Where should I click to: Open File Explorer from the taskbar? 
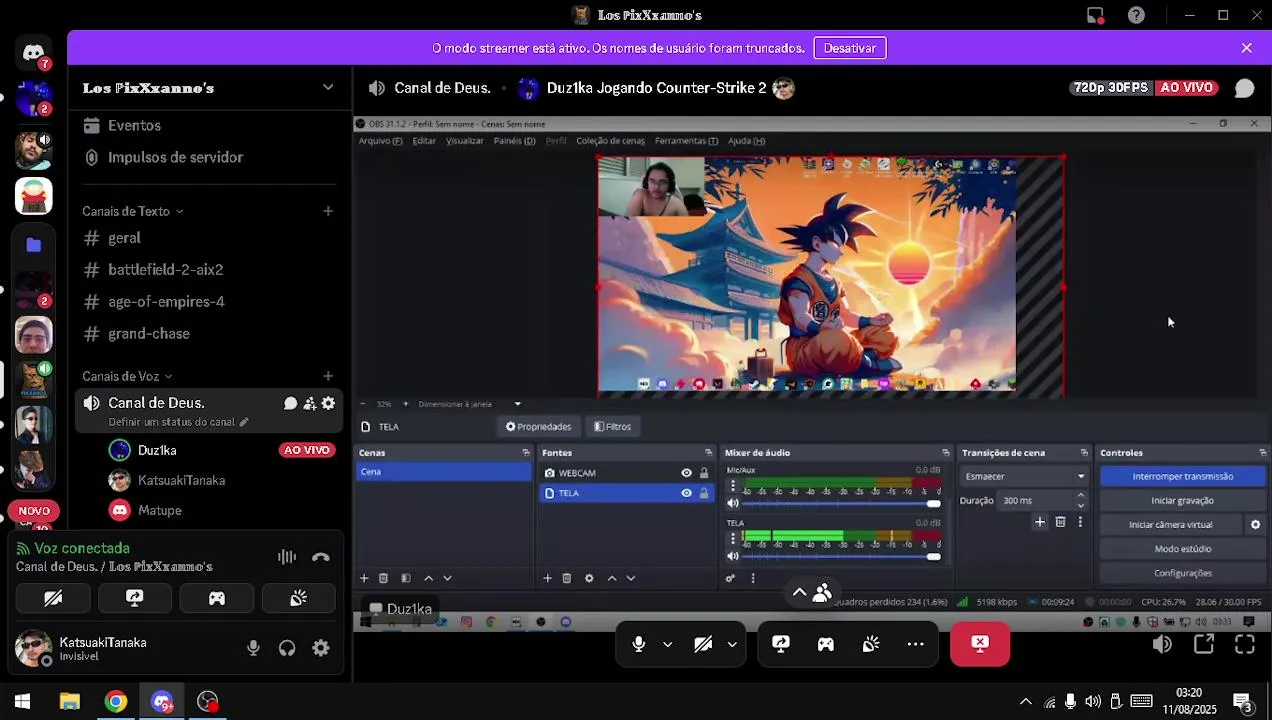click(x=69, y=702)
